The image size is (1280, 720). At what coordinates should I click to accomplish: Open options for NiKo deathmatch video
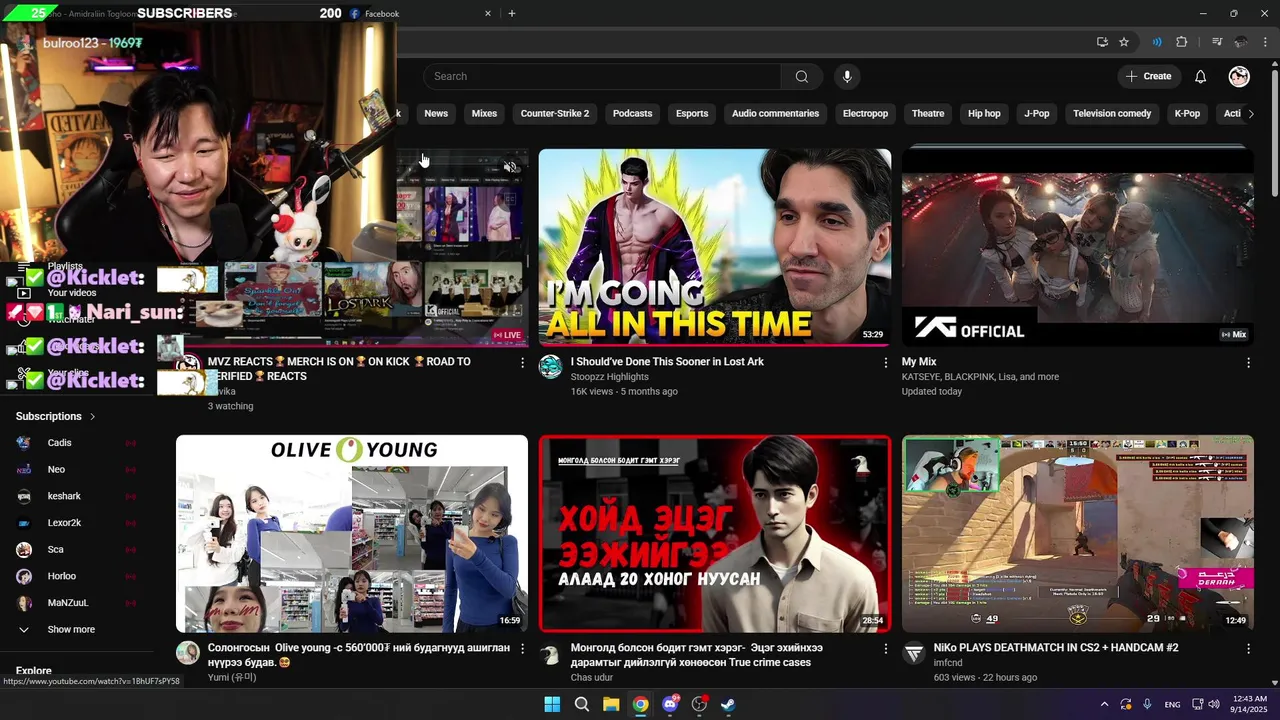[1248, 648]
